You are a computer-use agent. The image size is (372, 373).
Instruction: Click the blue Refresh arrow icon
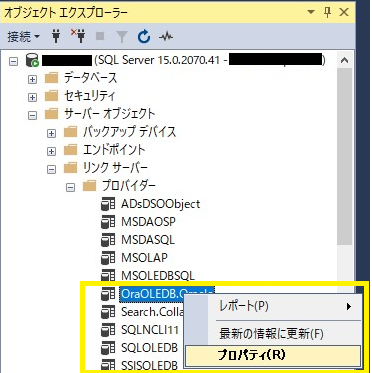tap(144, 37)
